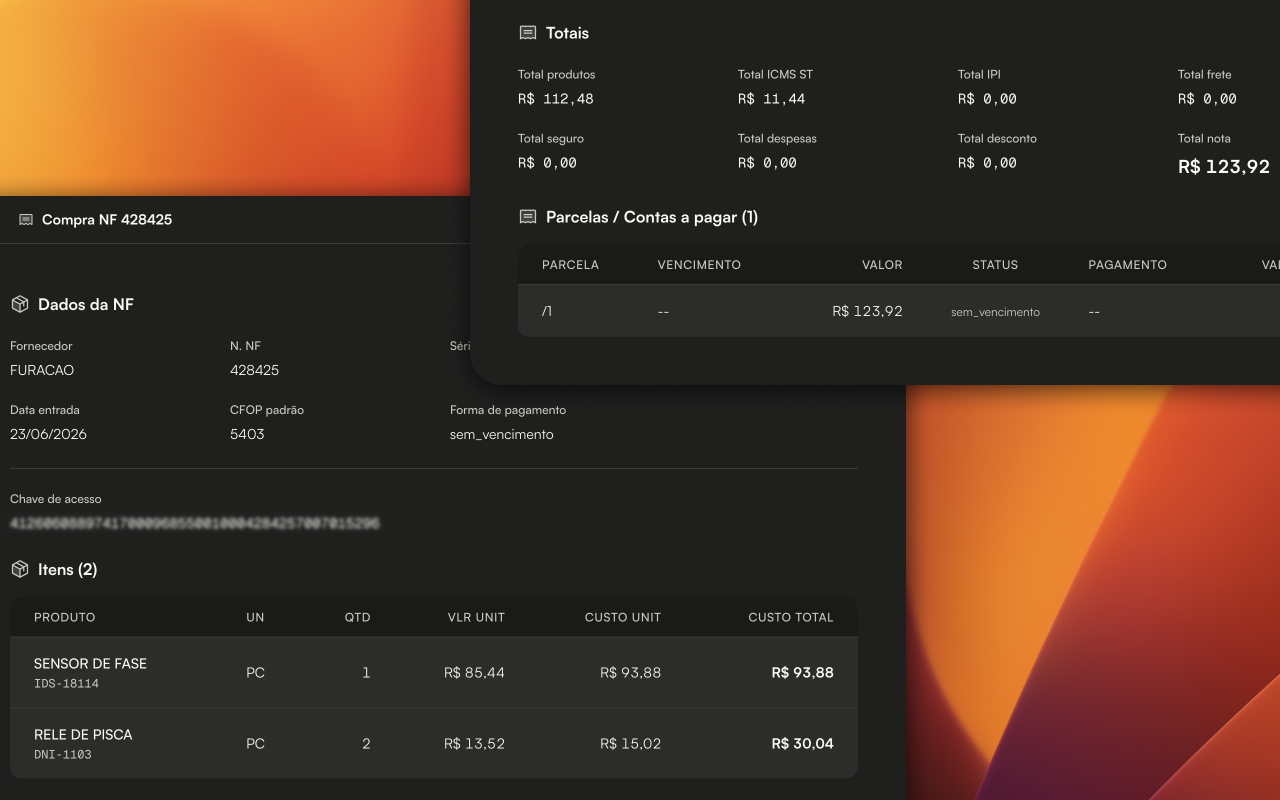Click the box icon next to Itens (2)

(19, 569)
